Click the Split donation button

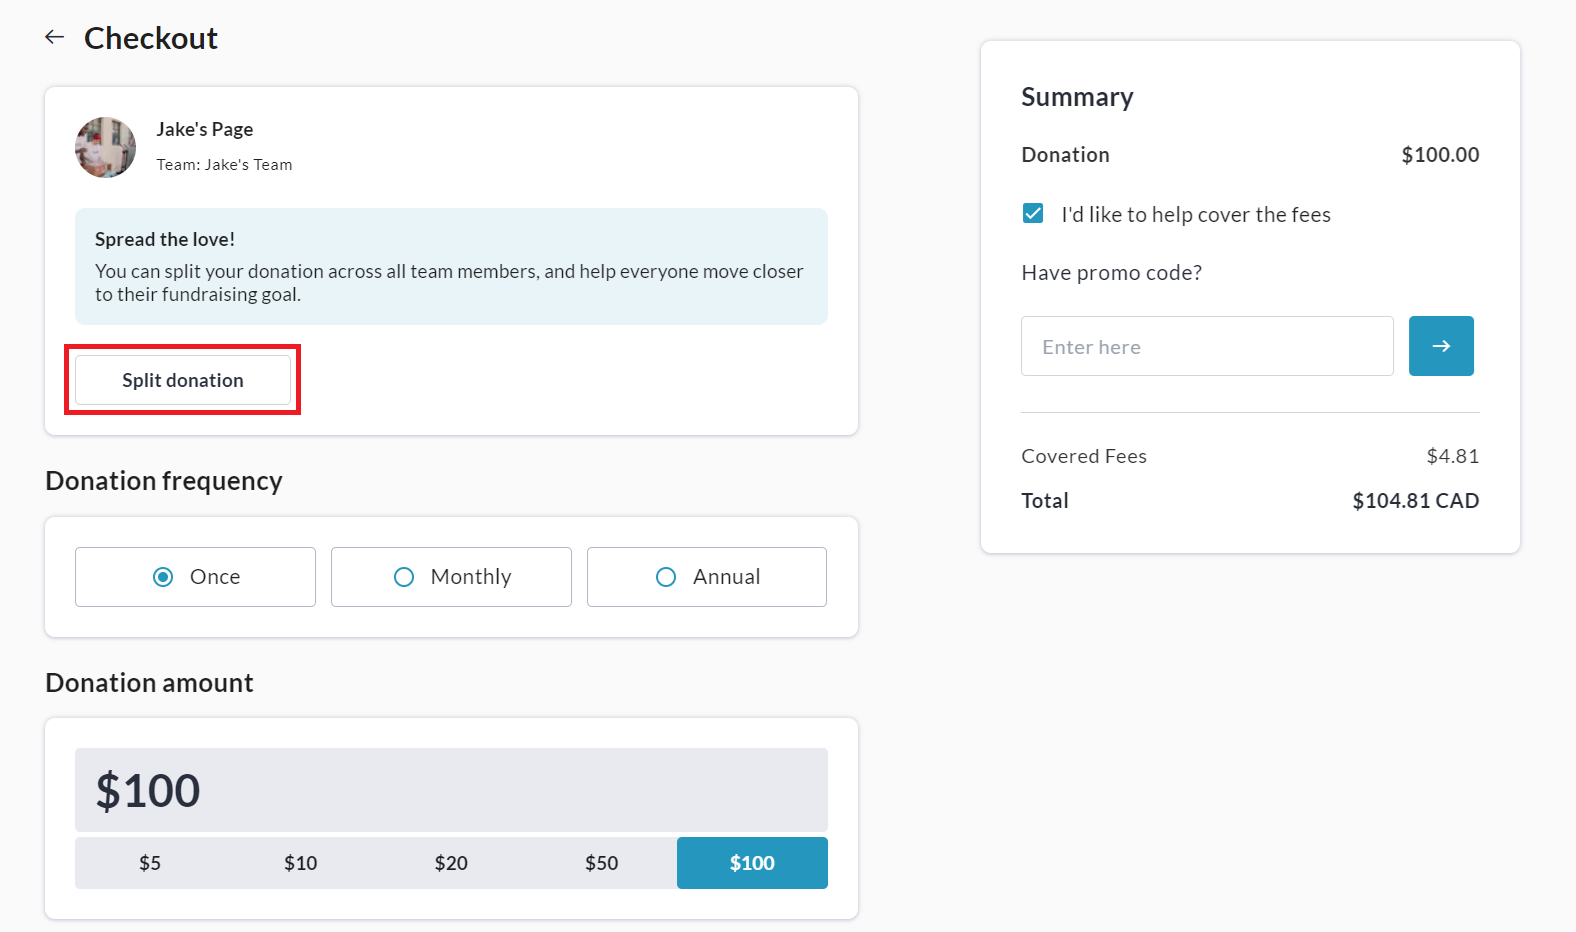tap(183, 380)
